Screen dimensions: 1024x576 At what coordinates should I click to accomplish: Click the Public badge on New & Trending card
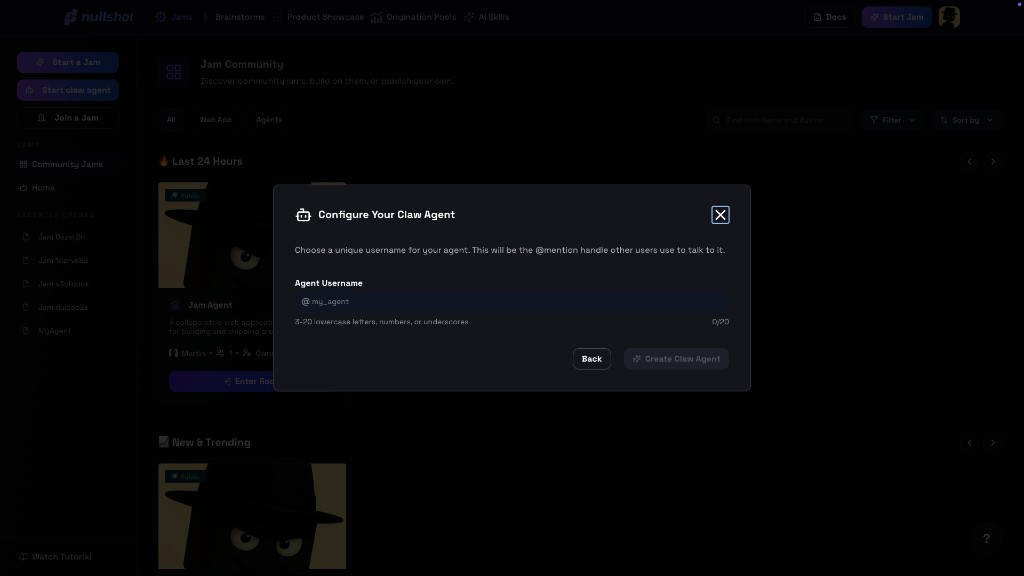(x=185, y=477)
